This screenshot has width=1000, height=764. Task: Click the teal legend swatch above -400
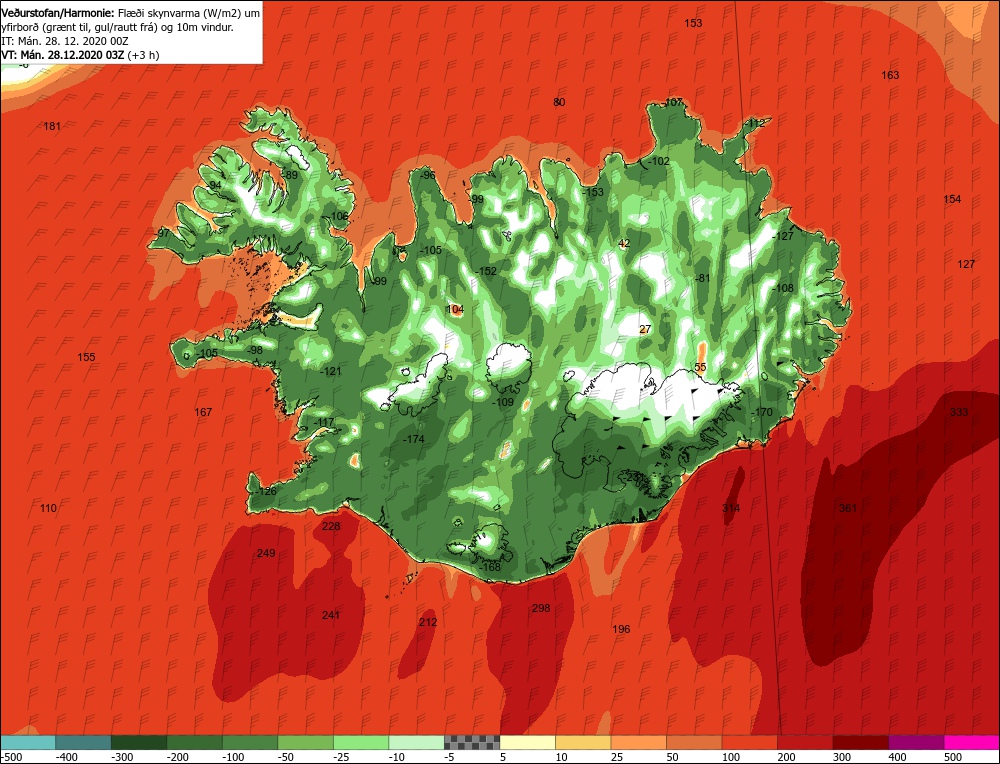(x=84, y=742)
